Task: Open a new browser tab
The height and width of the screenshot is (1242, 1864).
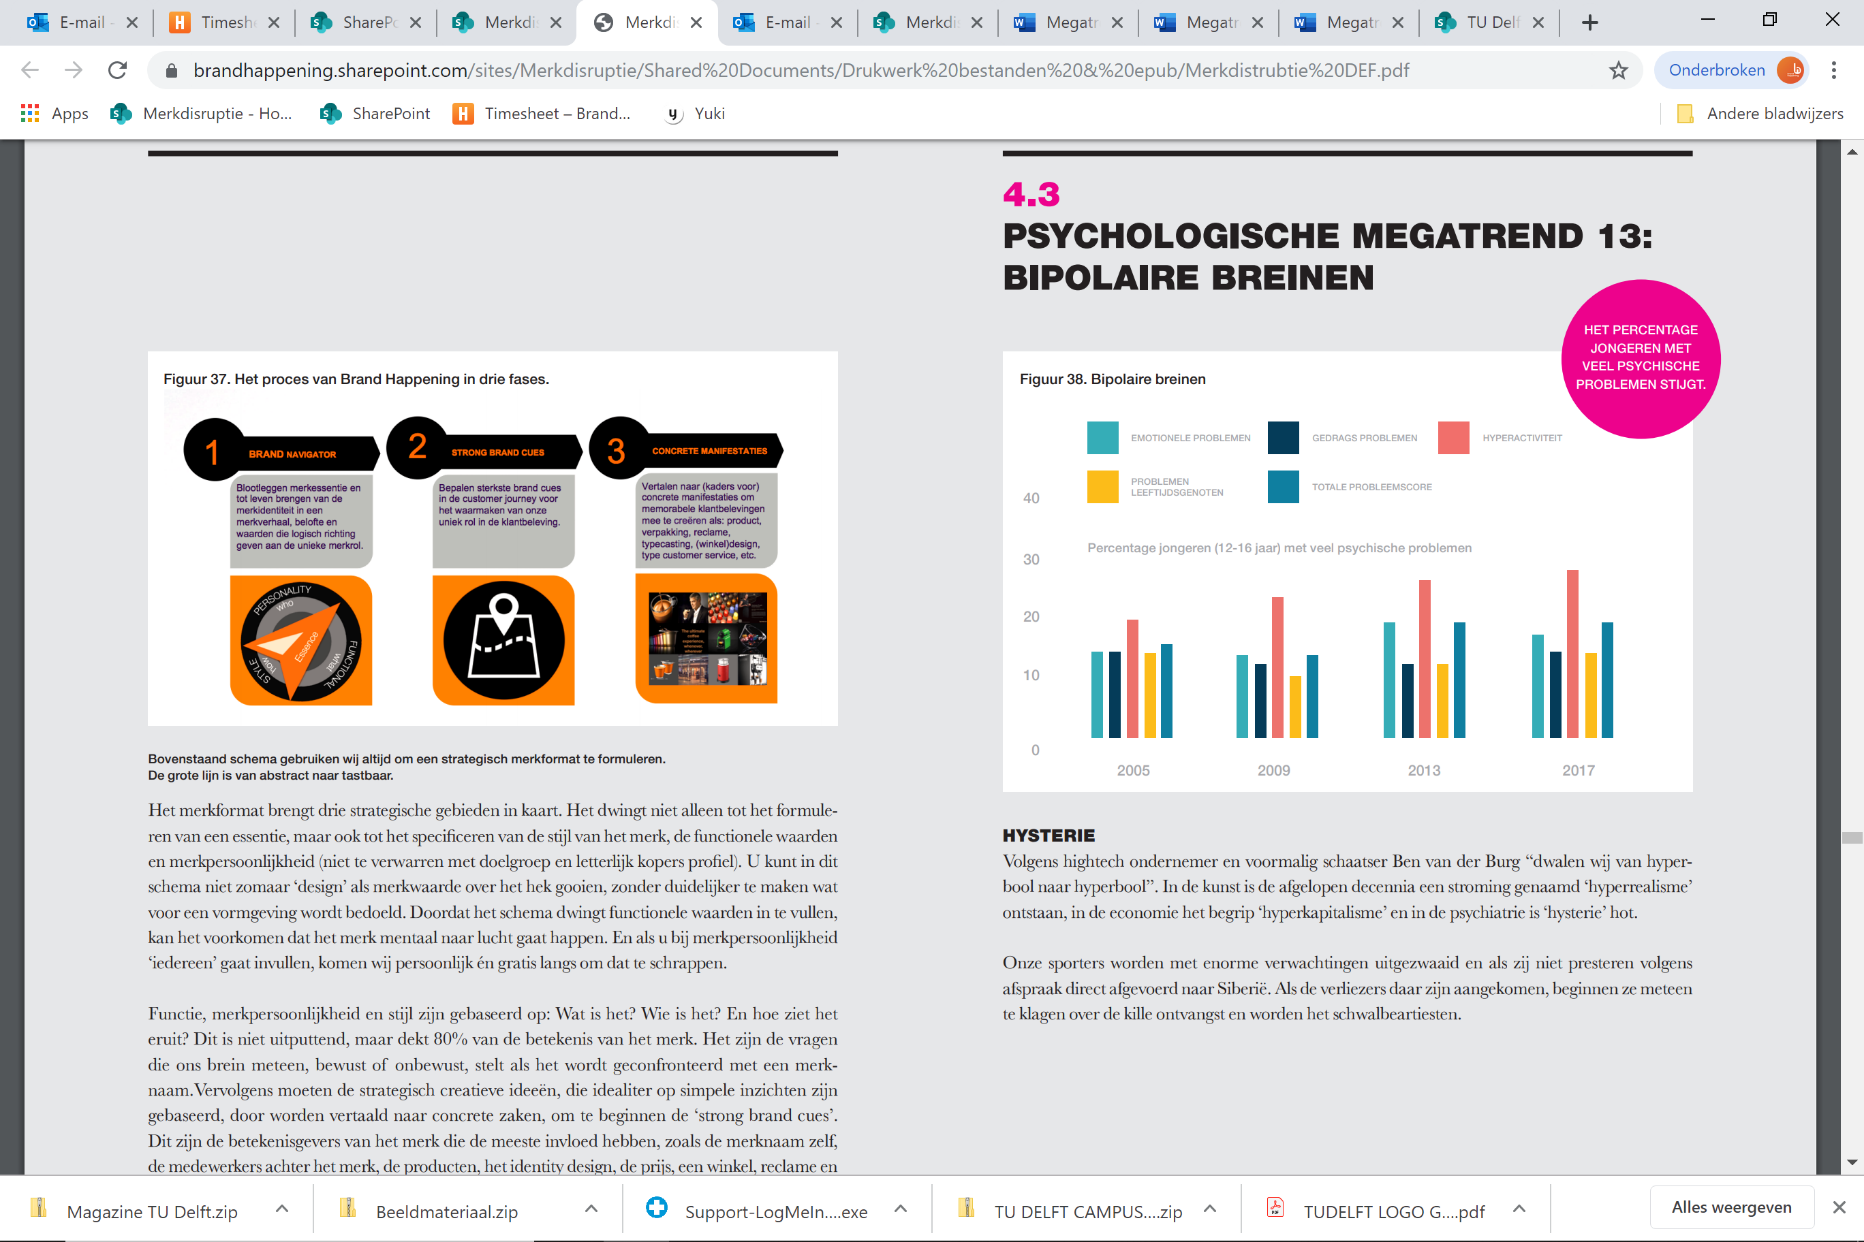Action: tap(1589, 22)
